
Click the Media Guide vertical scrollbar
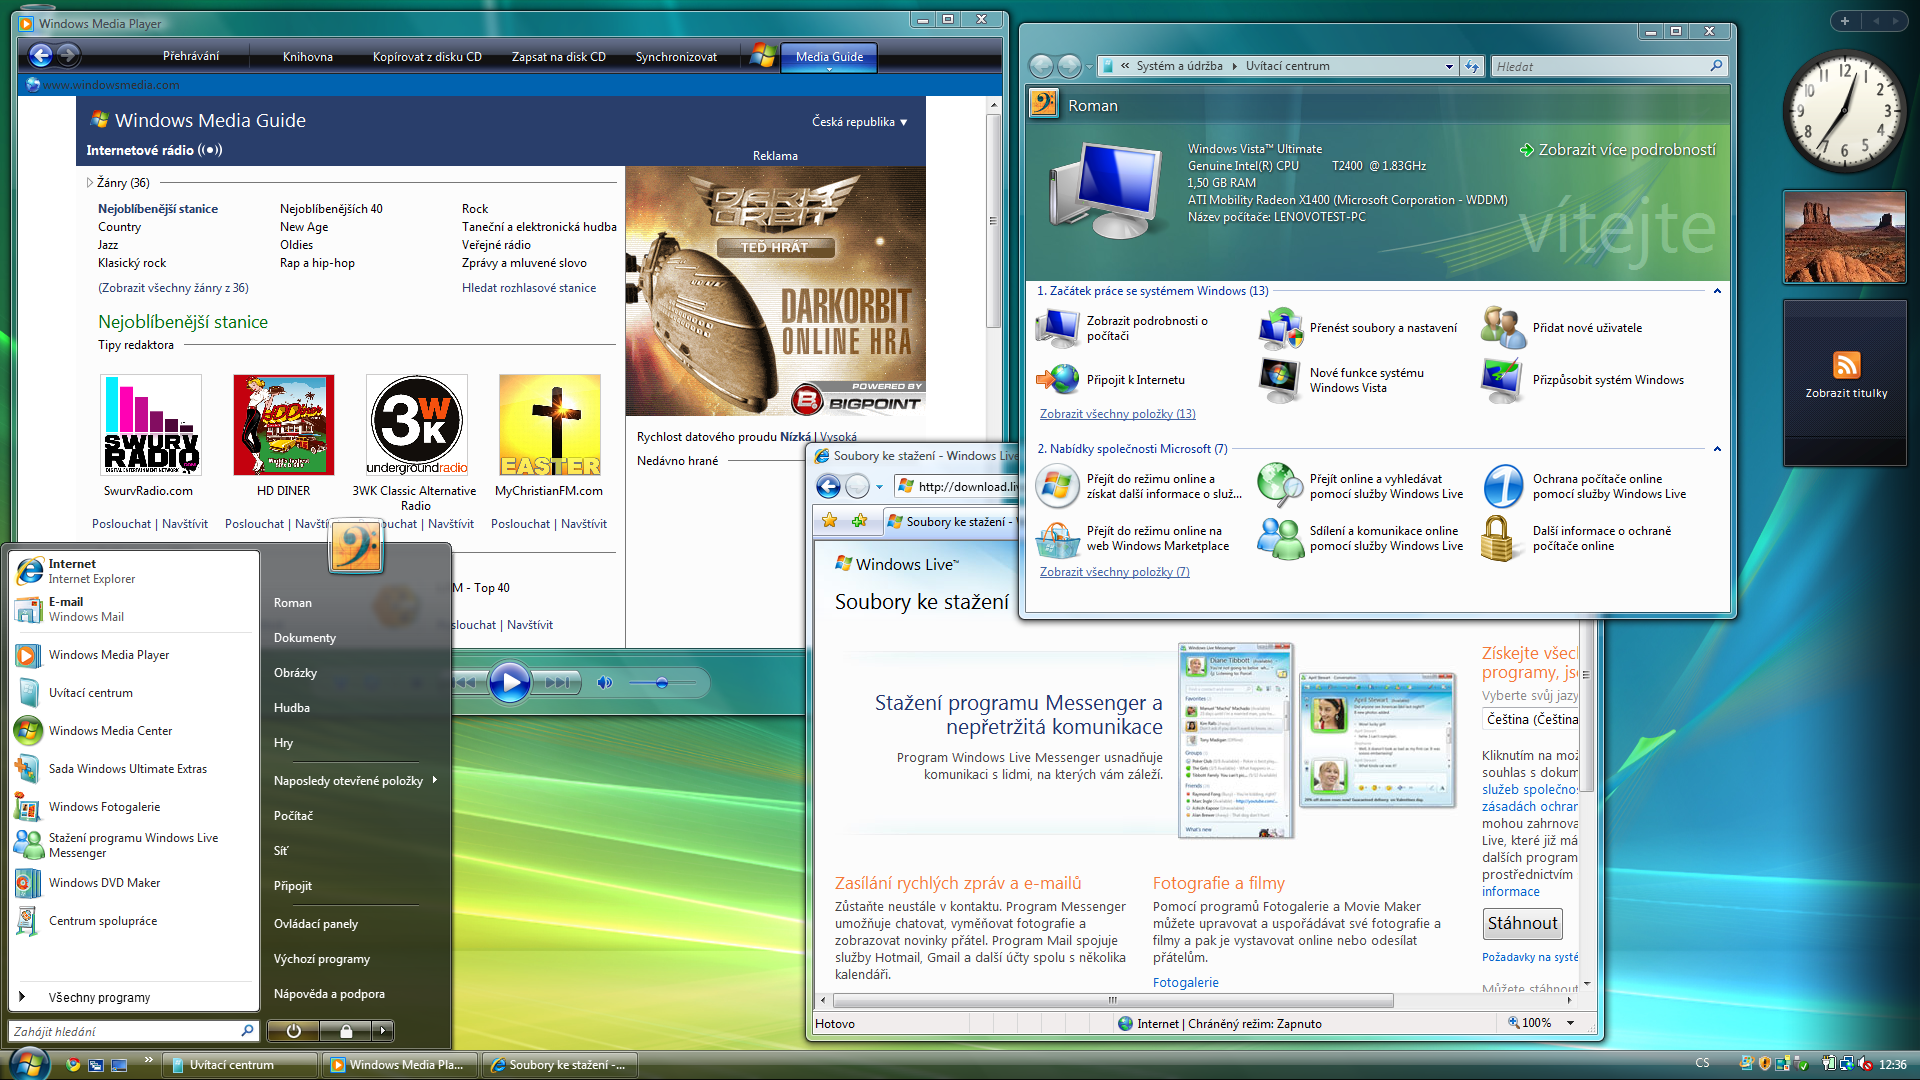pos(993,220)
